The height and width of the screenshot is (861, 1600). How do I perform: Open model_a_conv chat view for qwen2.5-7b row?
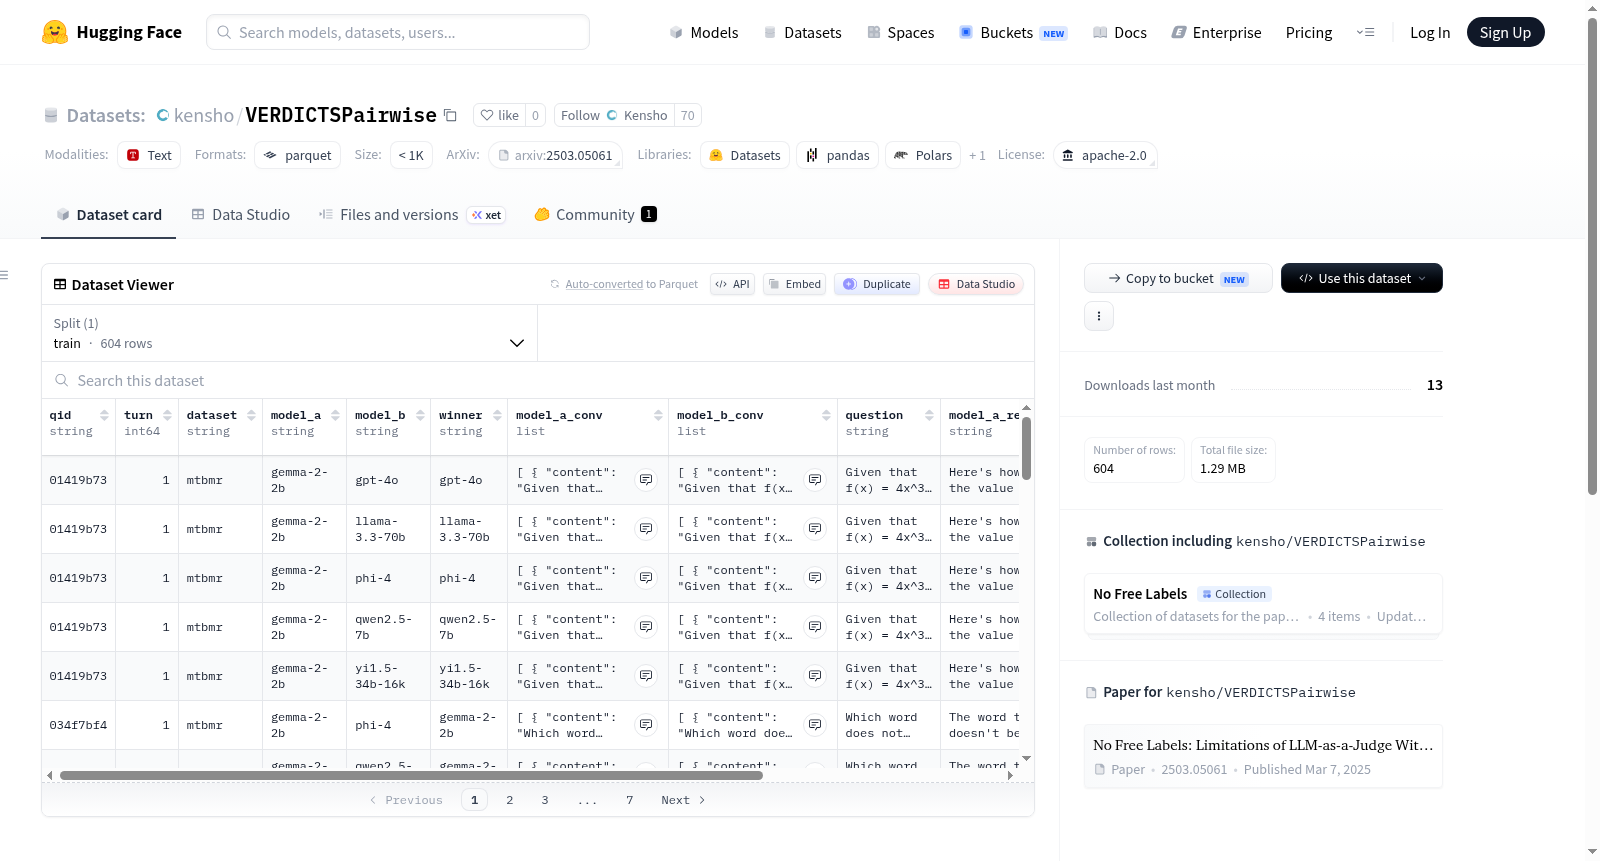click(x=646, y=627)
